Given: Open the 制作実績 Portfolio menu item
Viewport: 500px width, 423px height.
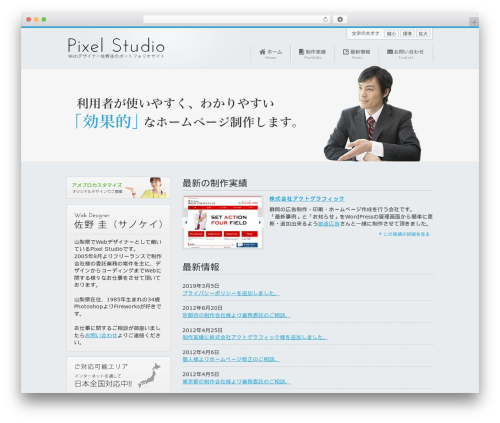Looking at the screenshot, I should click(x=312, y=54).
